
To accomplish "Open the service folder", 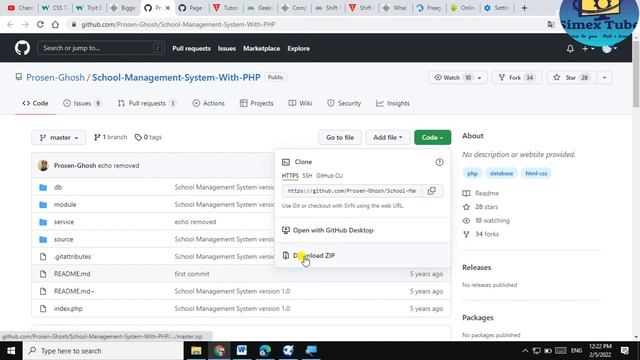I will coord(64,222).
